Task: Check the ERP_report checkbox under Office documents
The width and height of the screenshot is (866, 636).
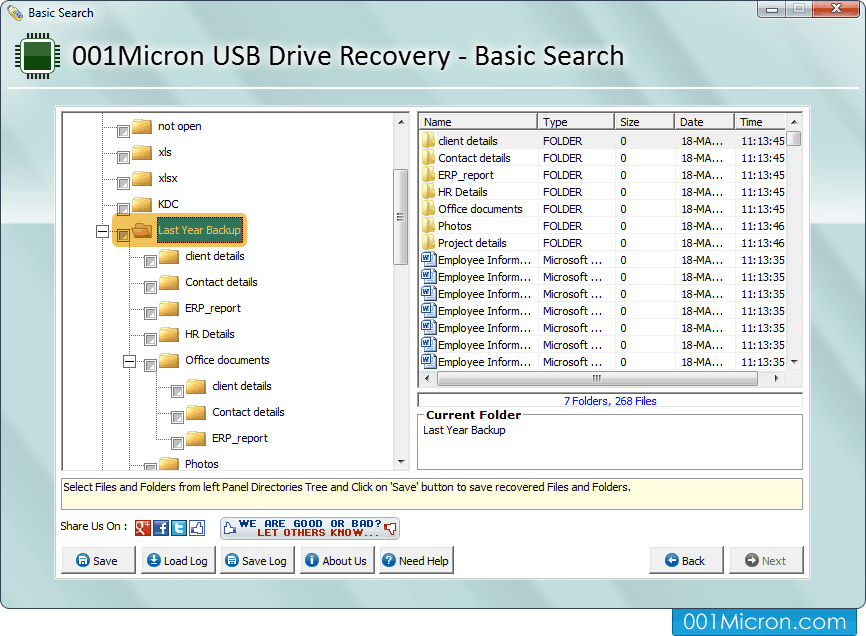Action: pyautogui.click(x=177, y=441)
